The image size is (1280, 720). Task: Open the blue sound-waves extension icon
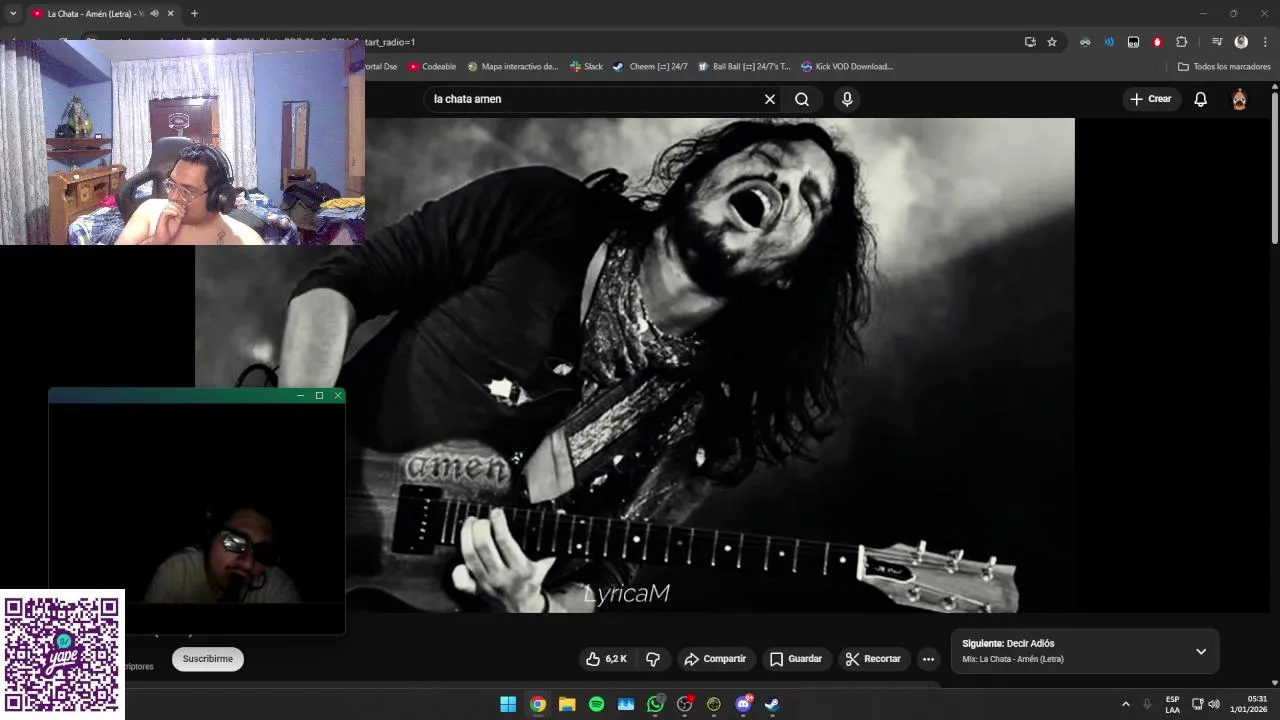(x=1109, y=42)
